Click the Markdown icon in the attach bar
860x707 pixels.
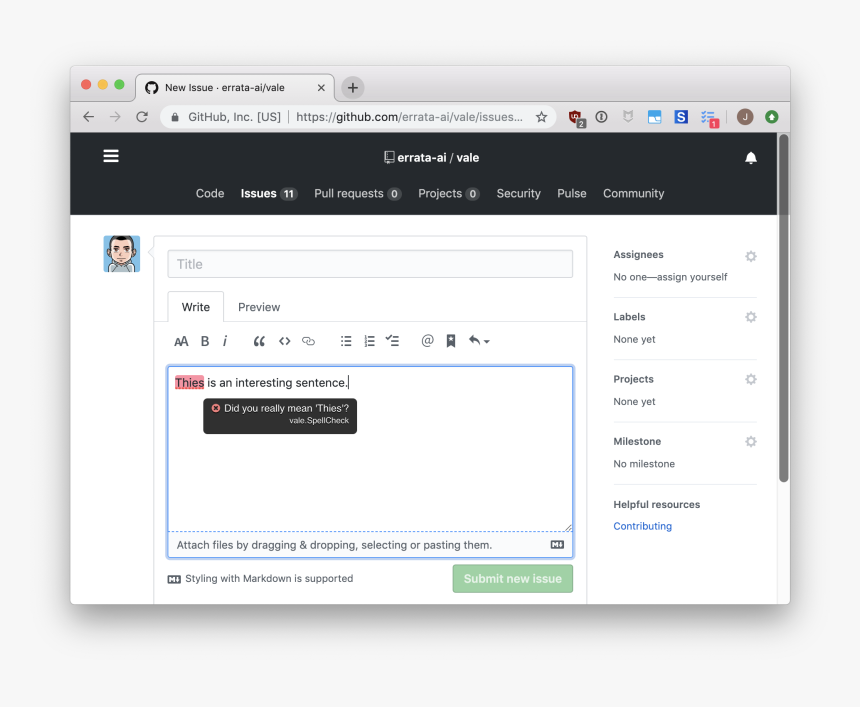[557, 545]
